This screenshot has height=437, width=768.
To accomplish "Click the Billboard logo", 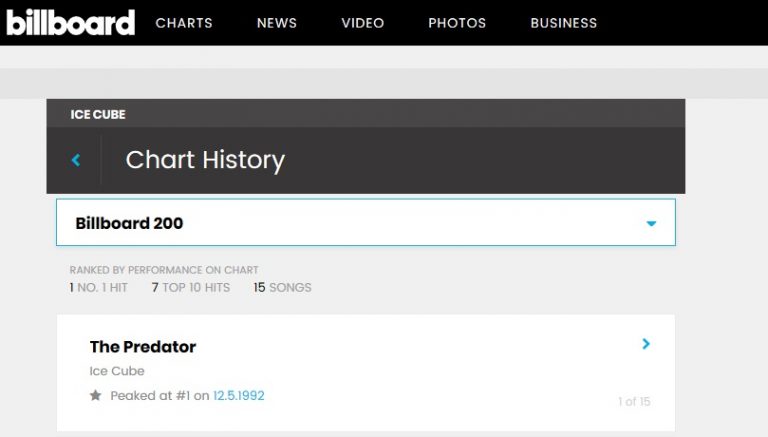I will [x=70, y=22].
